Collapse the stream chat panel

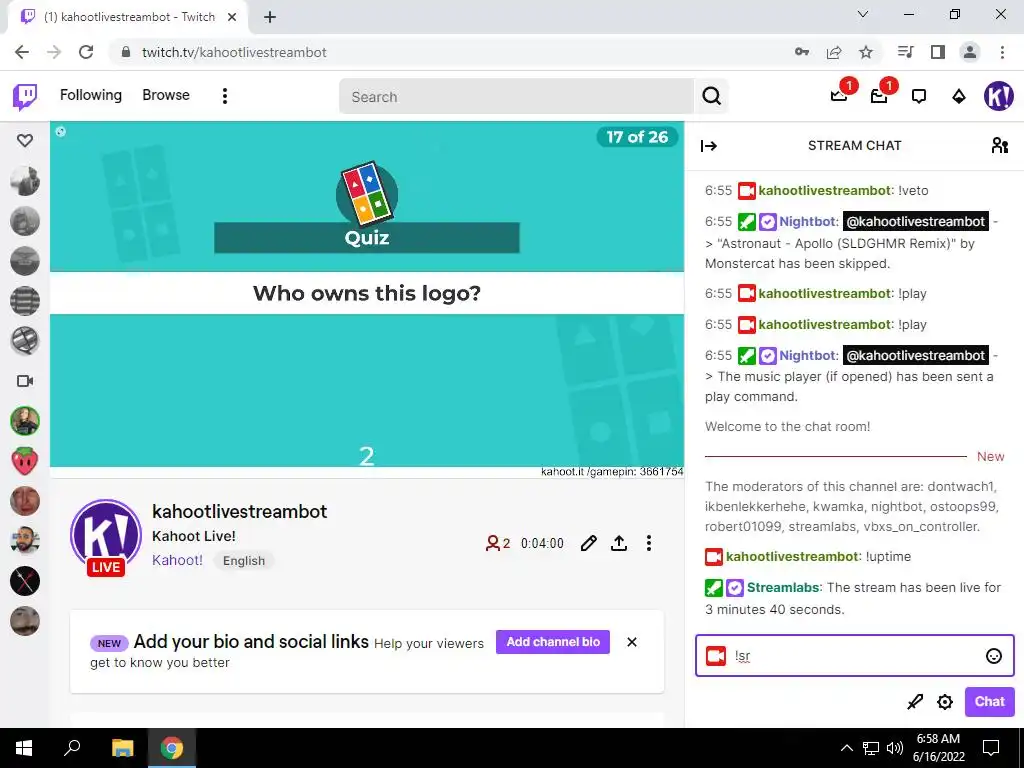pyautogui.click(x=709, y=146)
